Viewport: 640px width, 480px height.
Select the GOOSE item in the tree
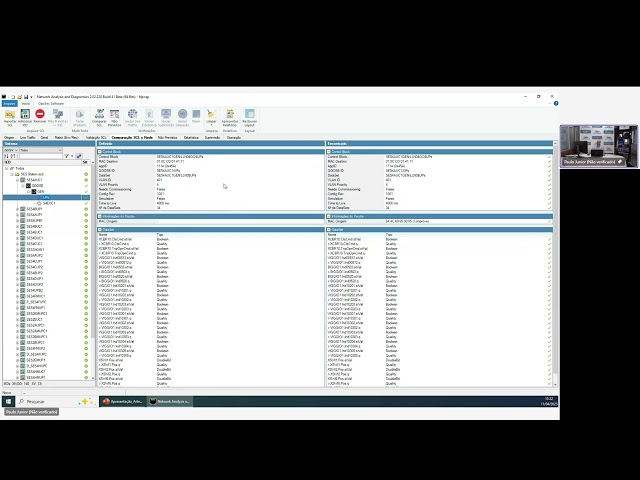click(37, 186)
